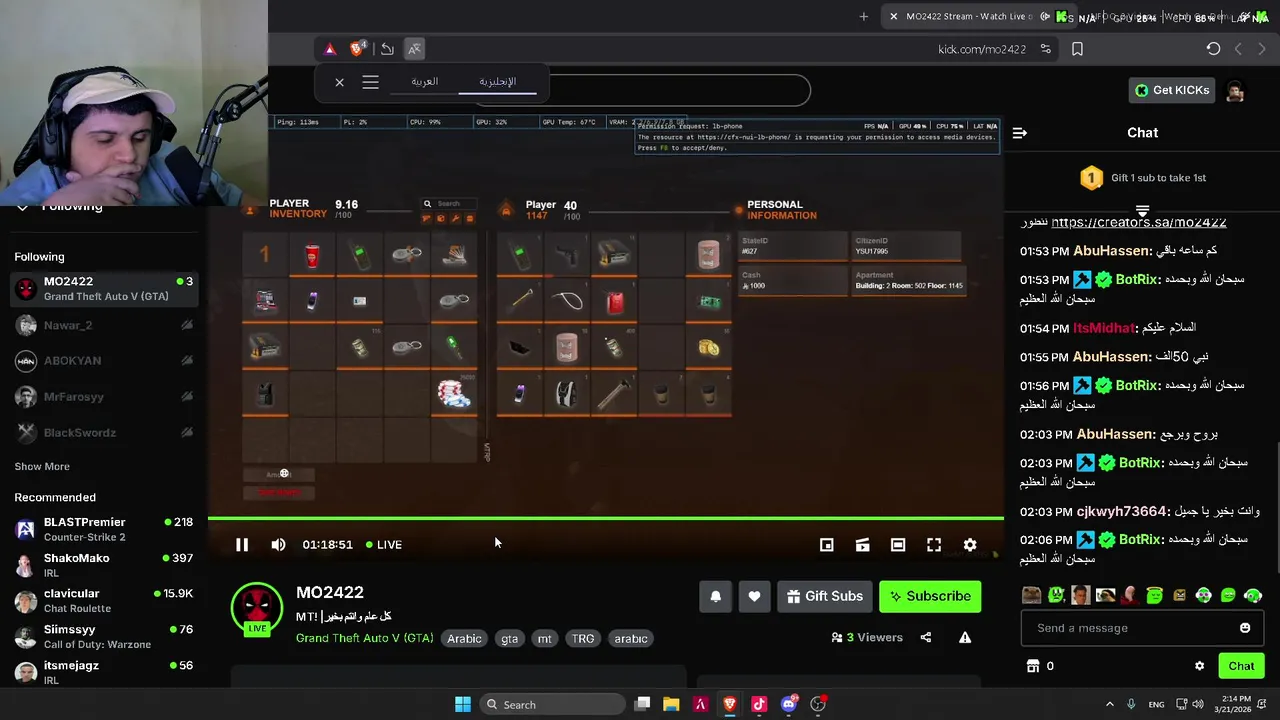Select the TRG tag

pyautogui.click(x=583, y=638)
